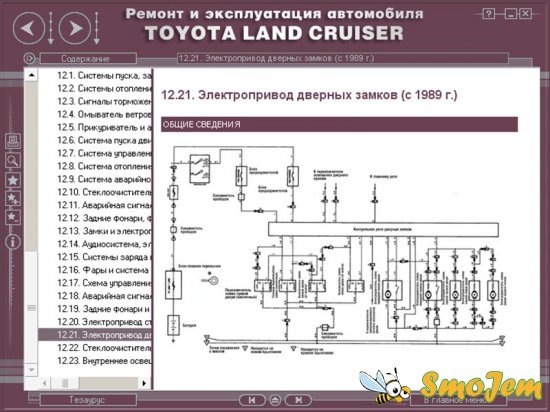Image resolution: width=550 pixels, height=412 pixels.
Task: Open info icon in sidebar
Action: coord(13,242)
